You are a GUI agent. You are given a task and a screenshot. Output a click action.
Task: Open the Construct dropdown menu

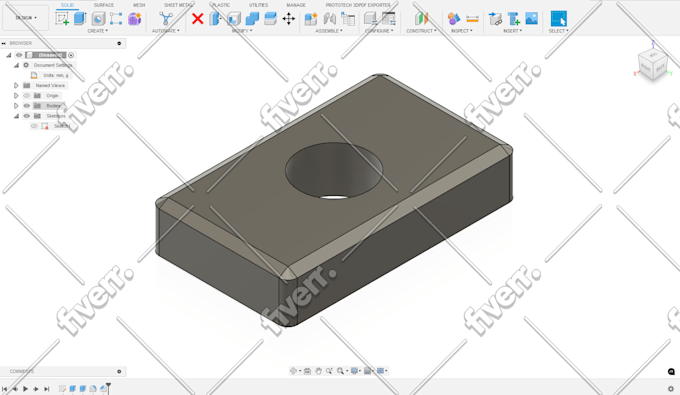(421, 31)
